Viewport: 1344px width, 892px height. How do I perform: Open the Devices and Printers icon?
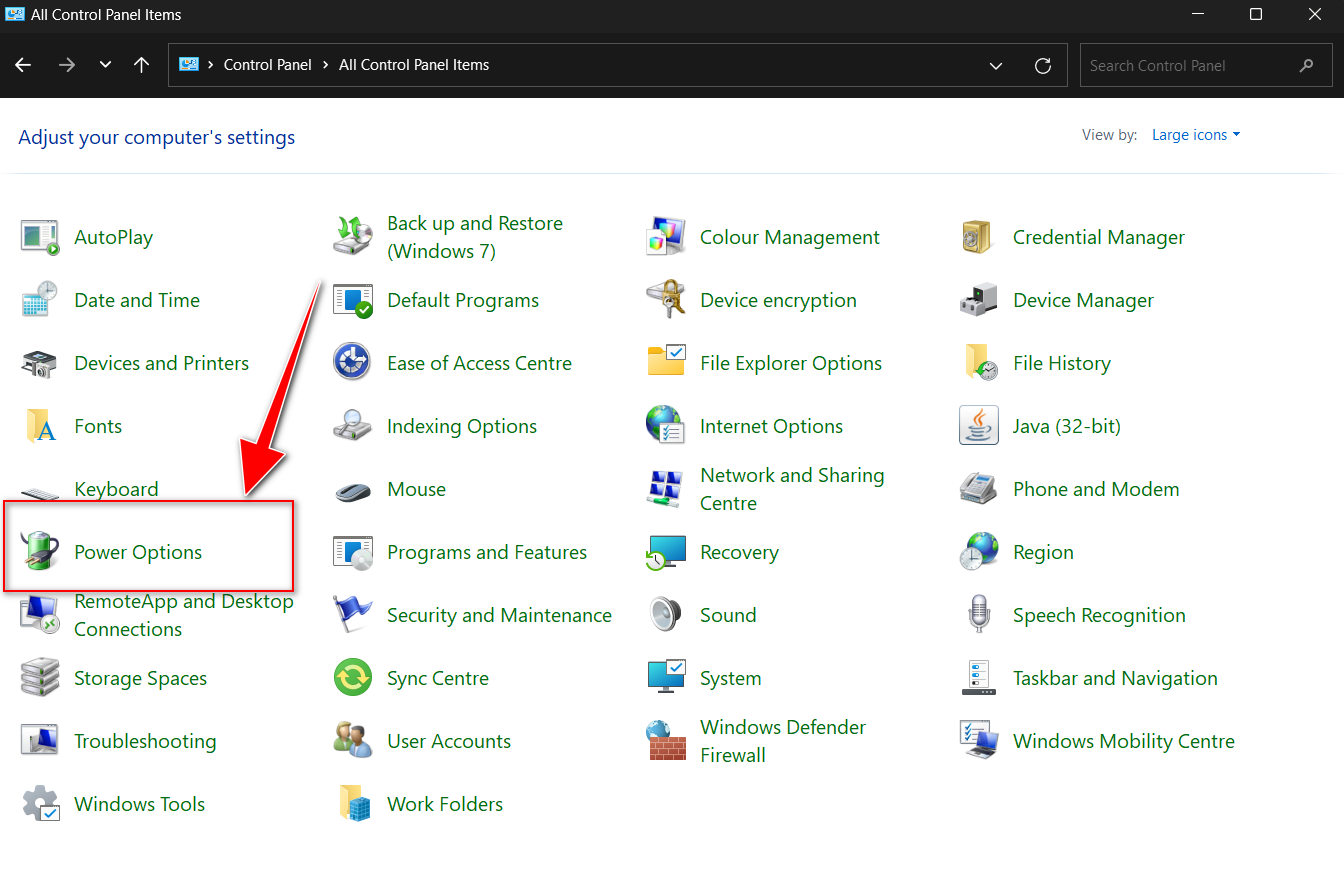40,364
